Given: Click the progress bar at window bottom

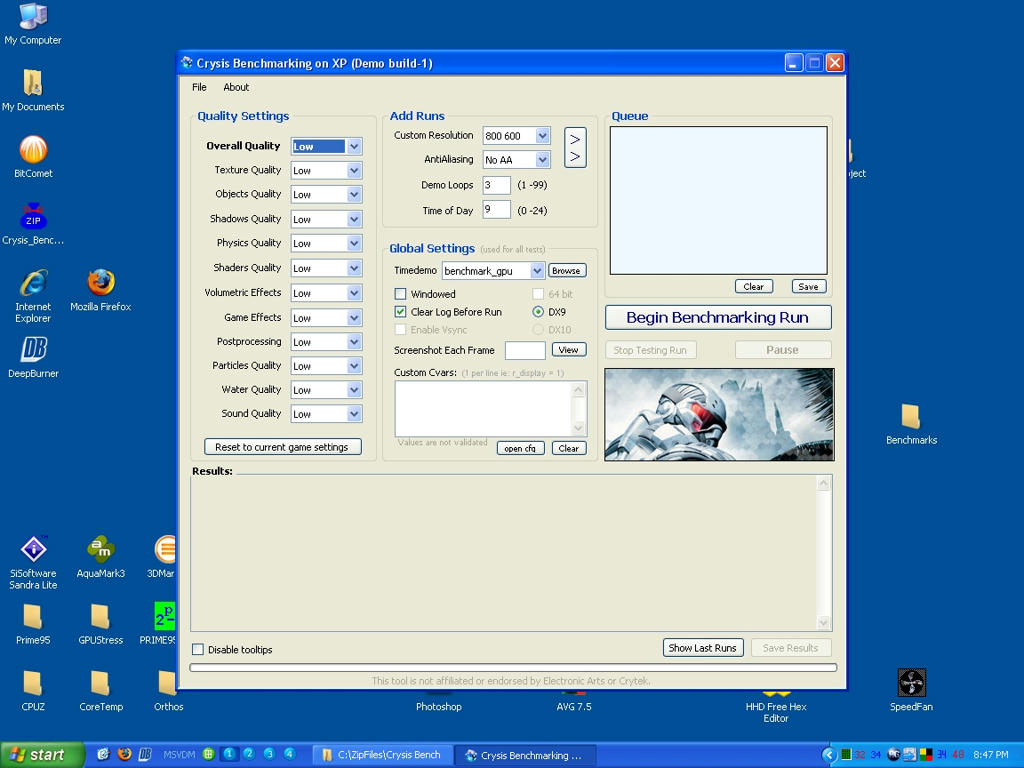Looking at the screenshot, I should (513, 667).
